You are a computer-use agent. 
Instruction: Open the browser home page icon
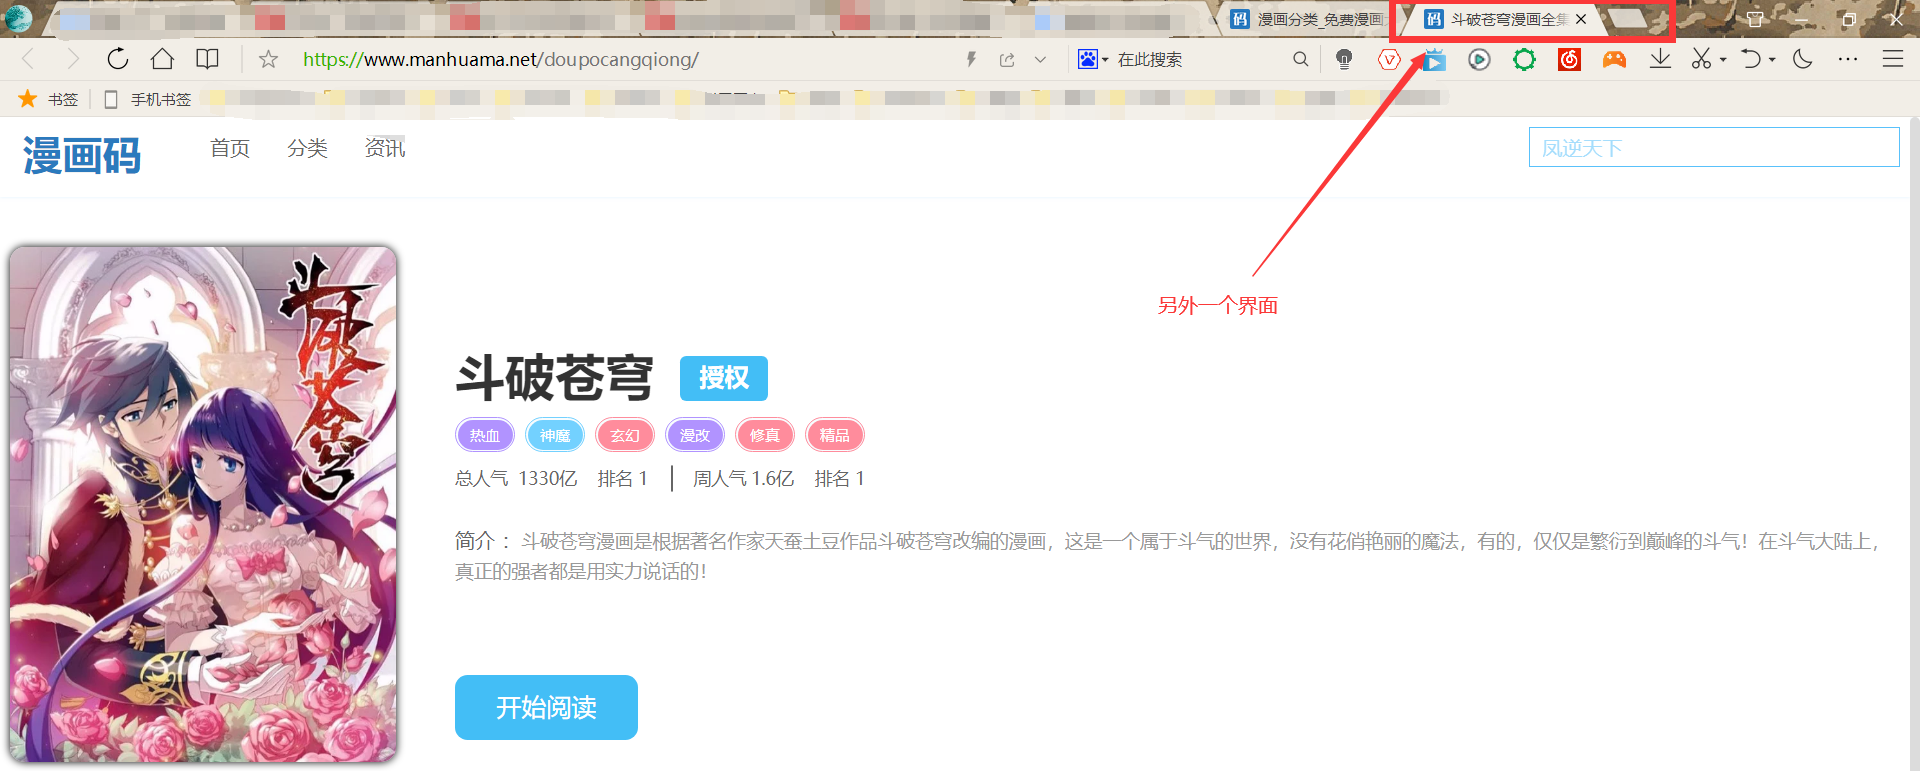point(162,59)
